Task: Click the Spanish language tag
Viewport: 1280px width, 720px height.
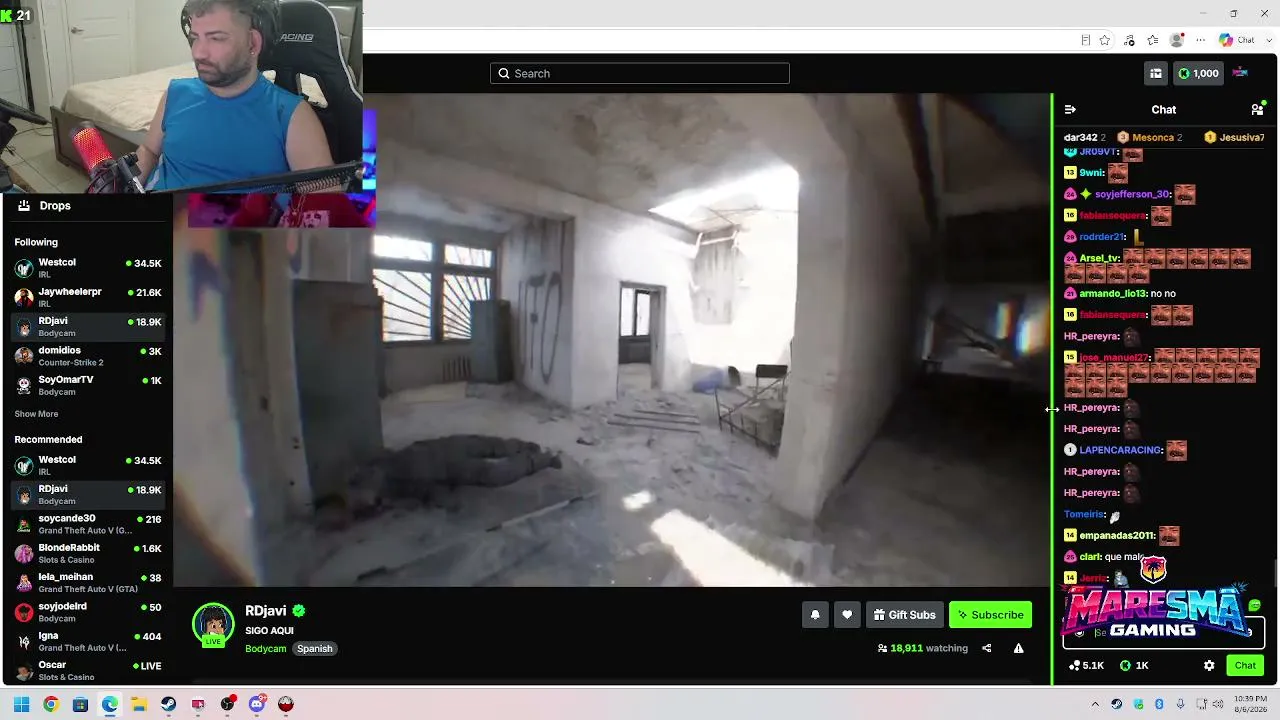Action: [314, 649]
